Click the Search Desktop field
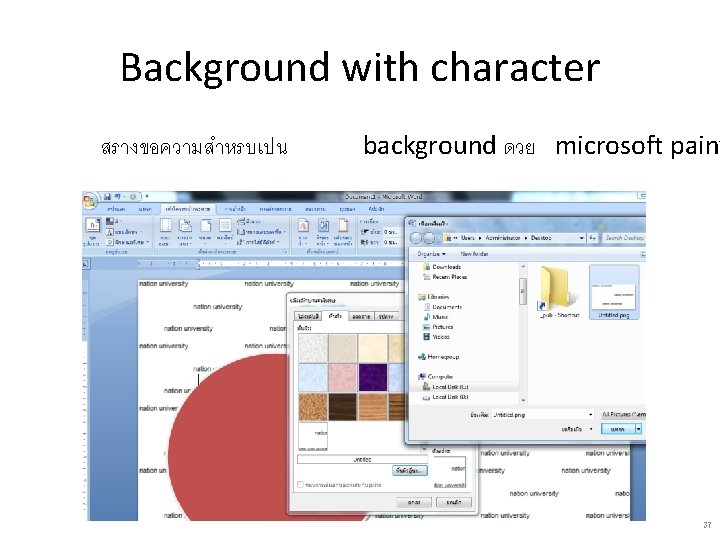The height and width of the screenshot is (540, 720). pyautogui.click(x=624, y=238)
